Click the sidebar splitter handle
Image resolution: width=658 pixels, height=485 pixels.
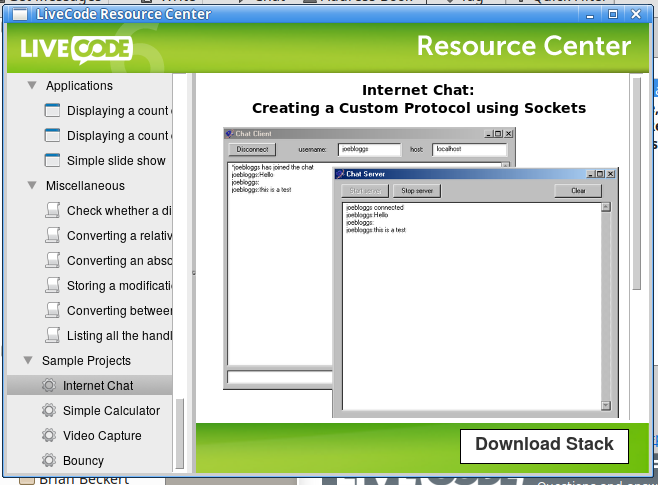(193, 272)
